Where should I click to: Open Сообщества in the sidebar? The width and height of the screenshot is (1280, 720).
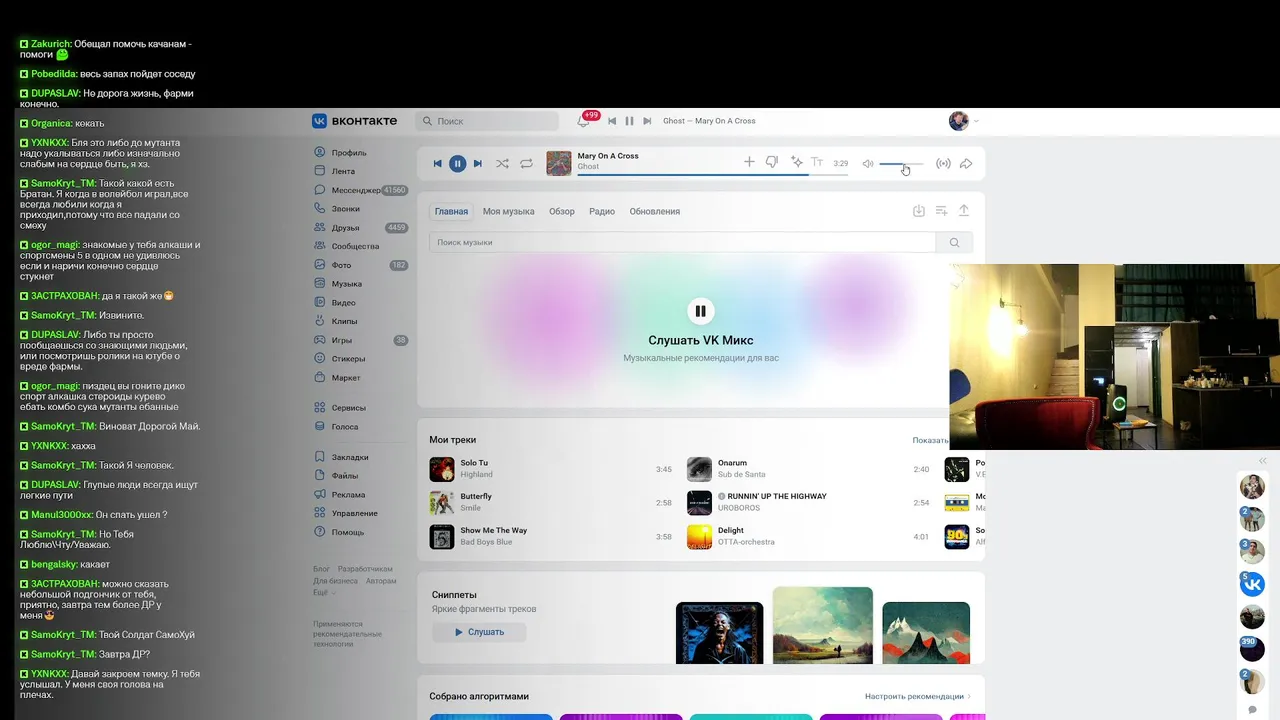(x=355, y=246)
